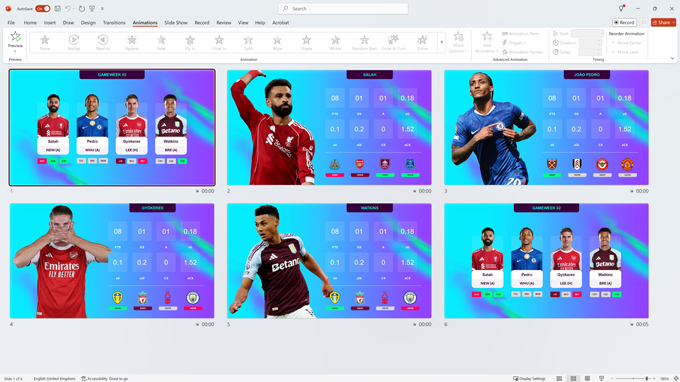680x382 pixels.
Task: Click the Record button at top right
Action: click(x=624, y=23)
